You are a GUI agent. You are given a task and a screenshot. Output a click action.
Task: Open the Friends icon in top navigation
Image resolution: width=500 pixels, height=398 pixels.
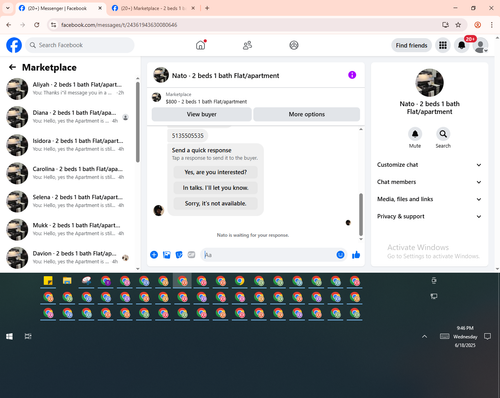(x=247, y=45)
